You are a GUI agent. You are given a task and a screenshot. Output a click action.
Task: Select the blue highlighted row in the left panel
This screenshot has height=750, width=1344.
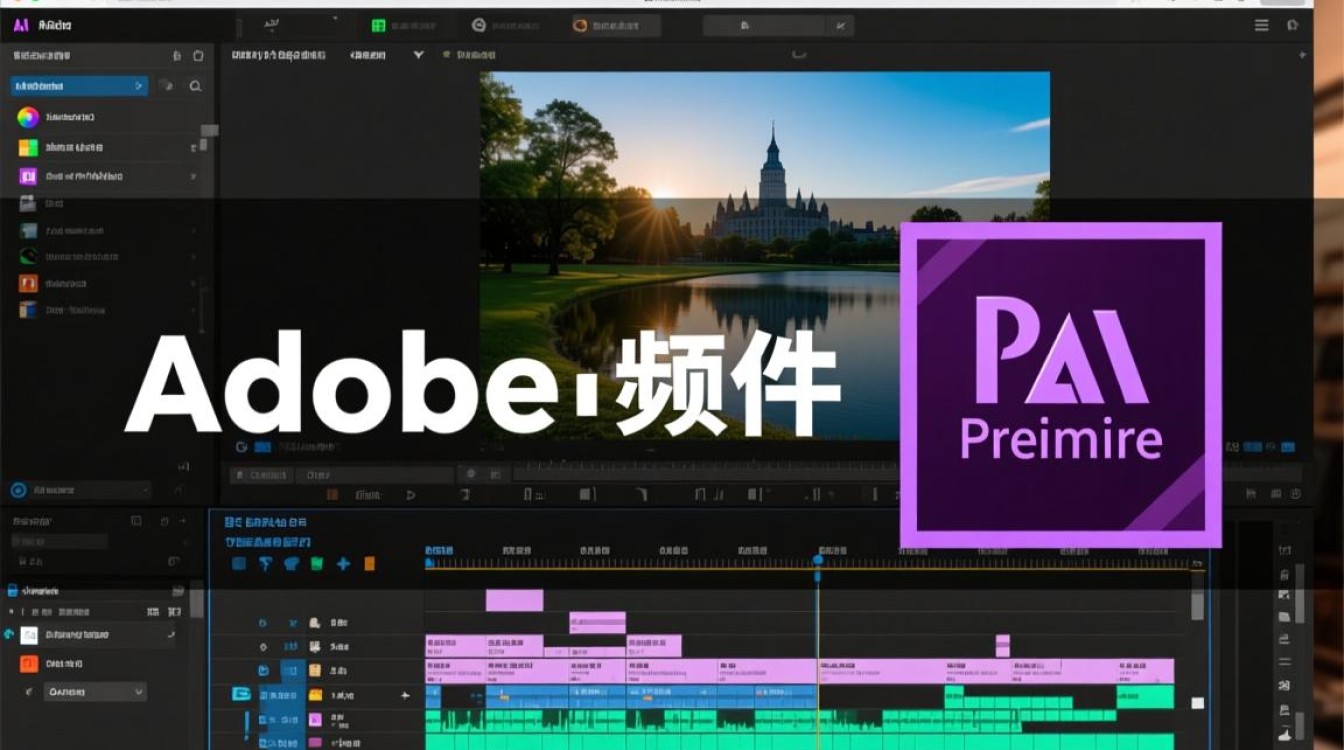pos(79,87)
